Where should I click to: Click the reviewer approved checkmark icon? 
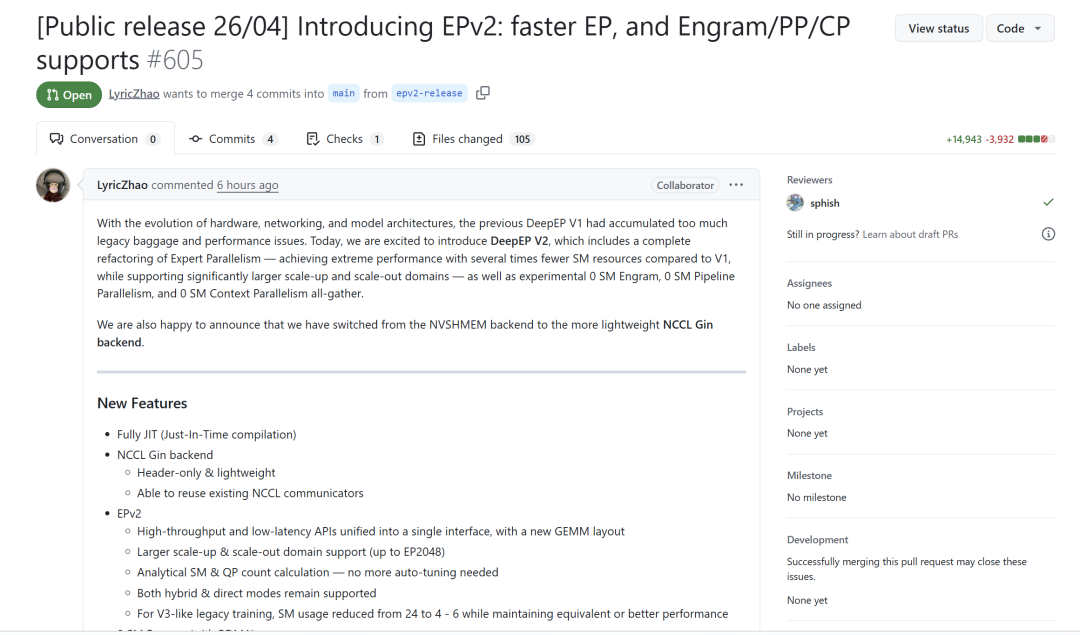(x=1048, y=203)
